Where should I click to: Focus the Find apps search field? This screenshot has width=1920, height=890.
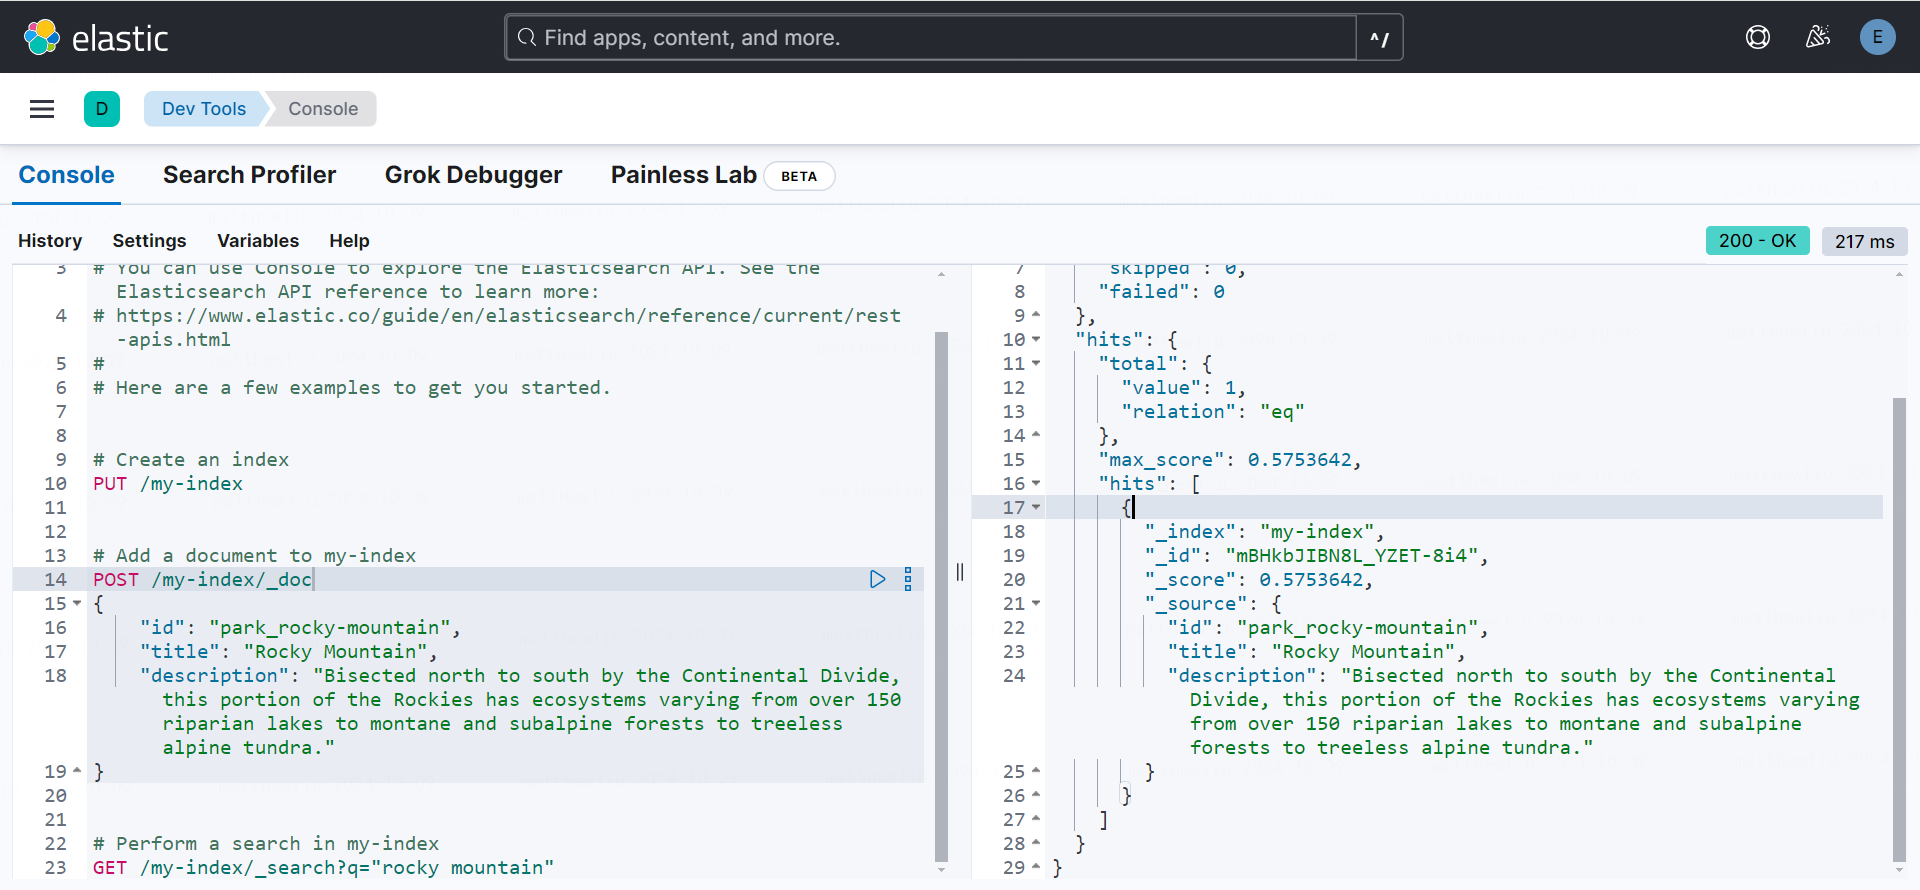930,38
